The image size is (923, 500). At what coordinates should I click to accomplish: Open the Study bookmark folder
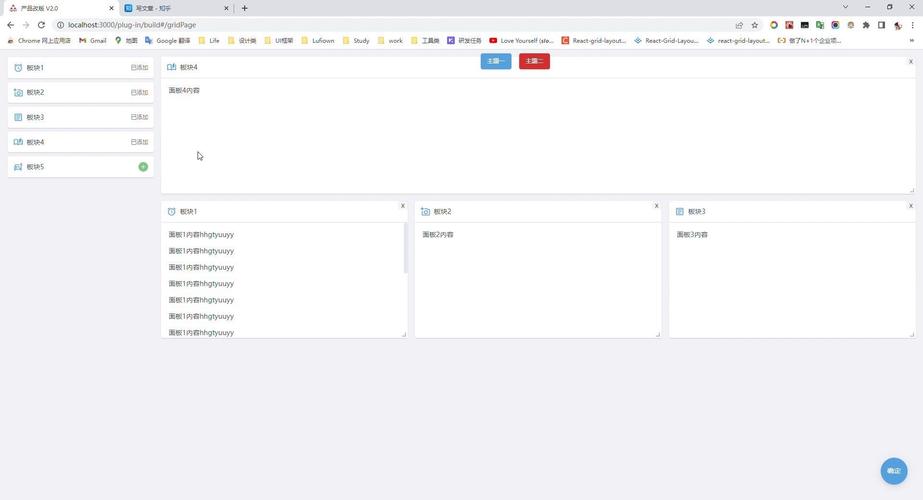(x=356, y=41)
